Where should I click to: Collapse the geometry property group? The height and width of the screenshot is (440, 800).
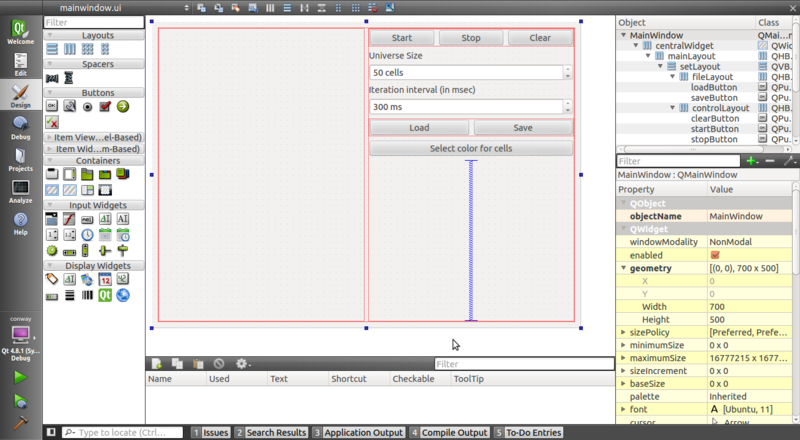[x=623, y=268]
